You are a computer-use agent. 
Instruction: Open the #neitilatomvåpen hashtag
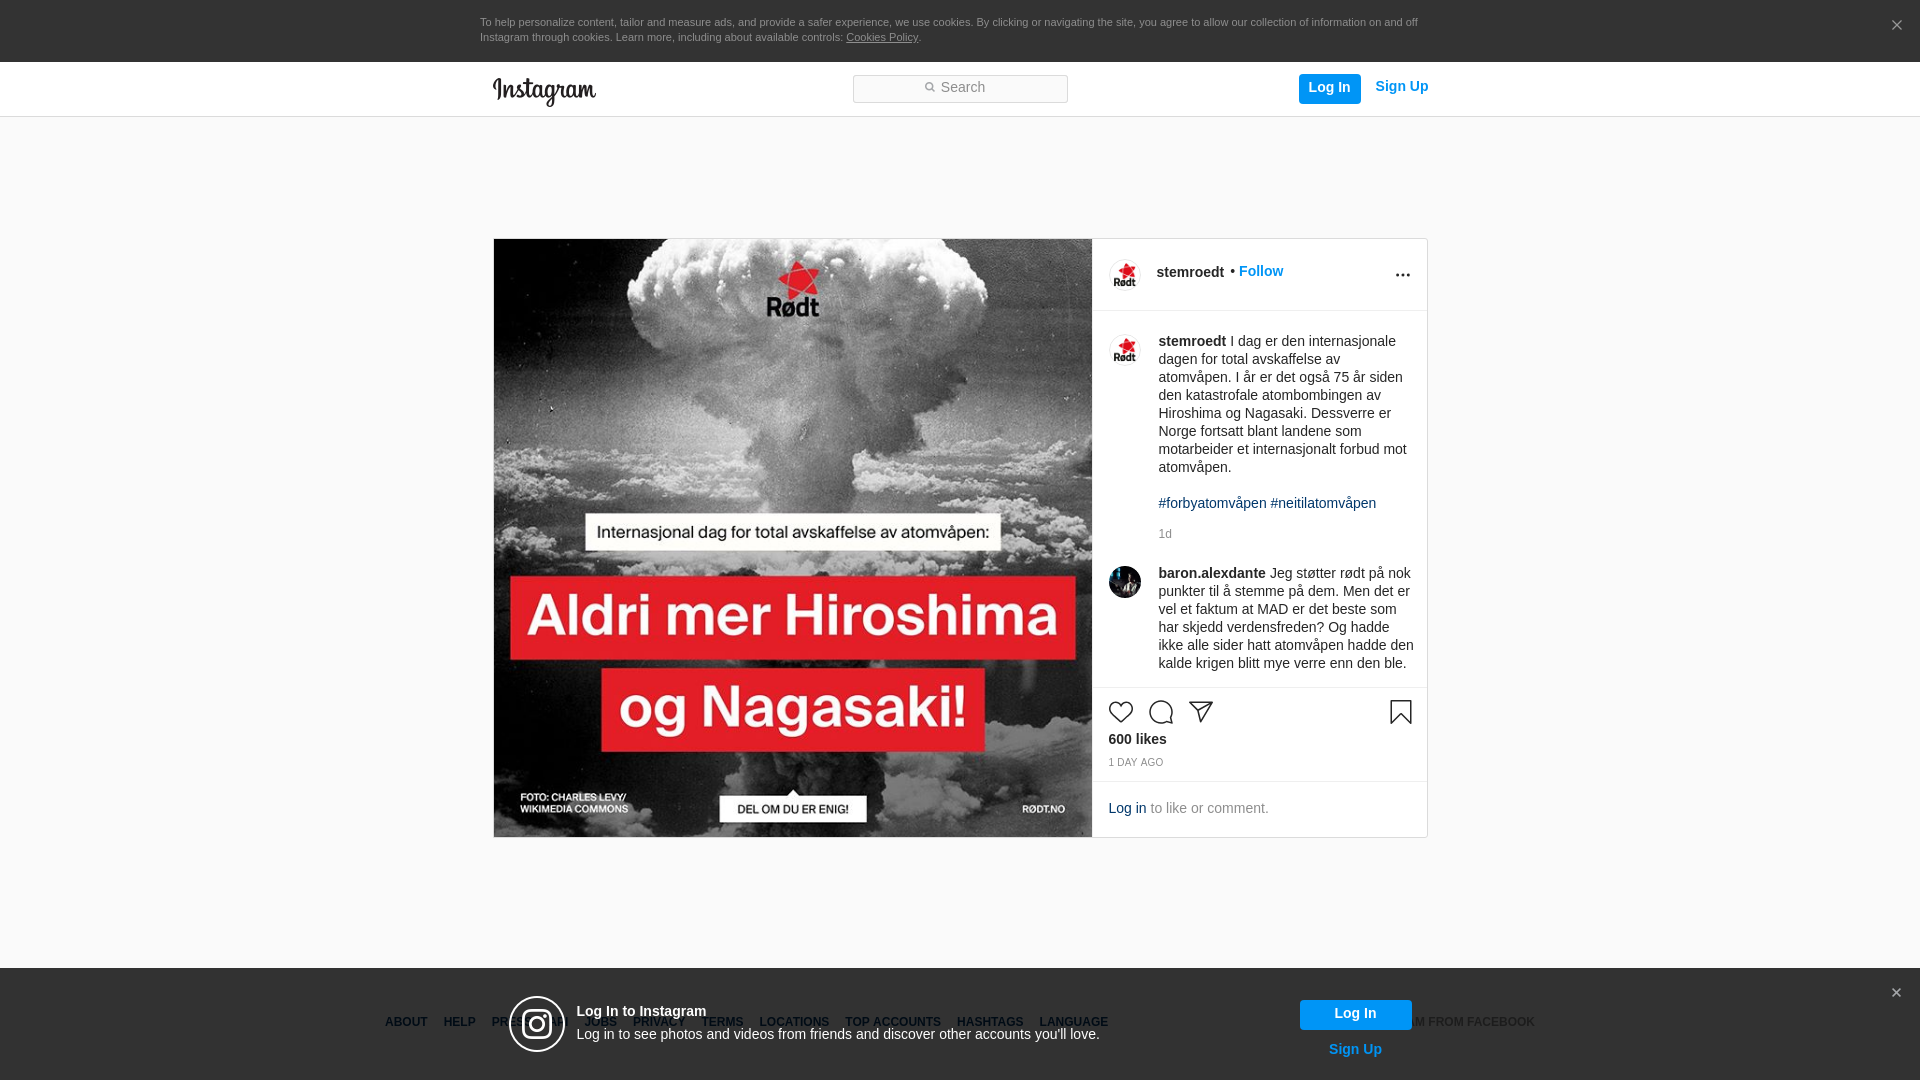pyautogui.click(x=1322, y=503)
